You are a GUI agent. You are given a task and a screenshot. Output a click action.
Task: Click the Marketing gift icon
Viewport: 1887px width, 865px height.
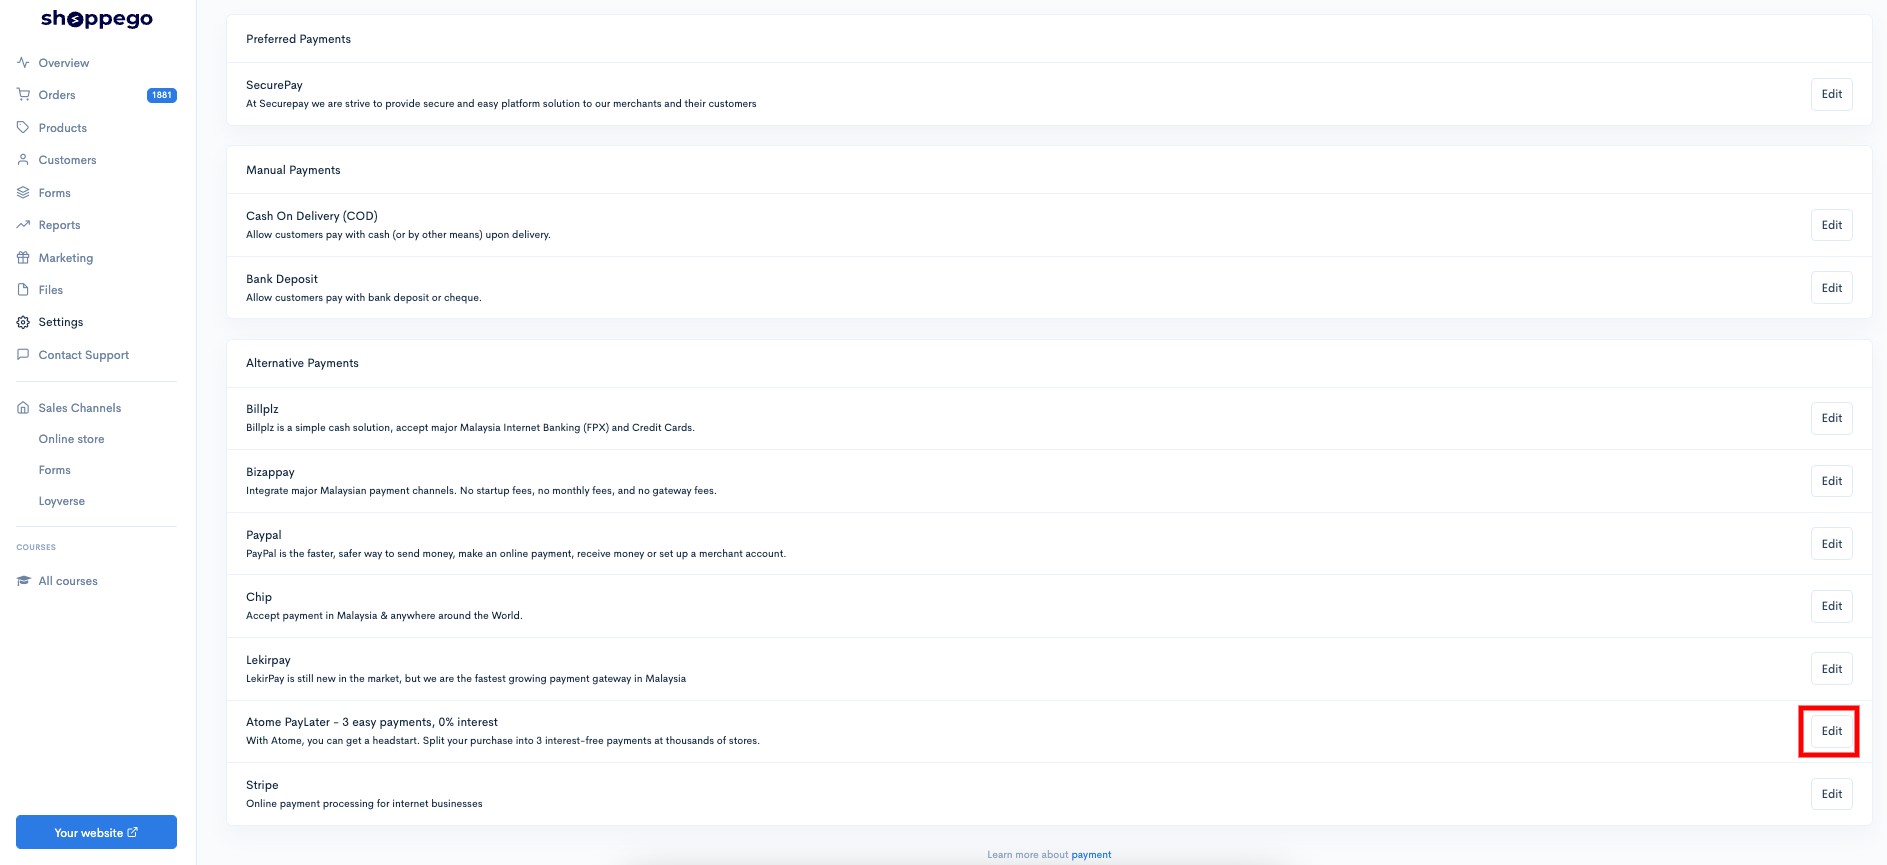coord(23,258)
